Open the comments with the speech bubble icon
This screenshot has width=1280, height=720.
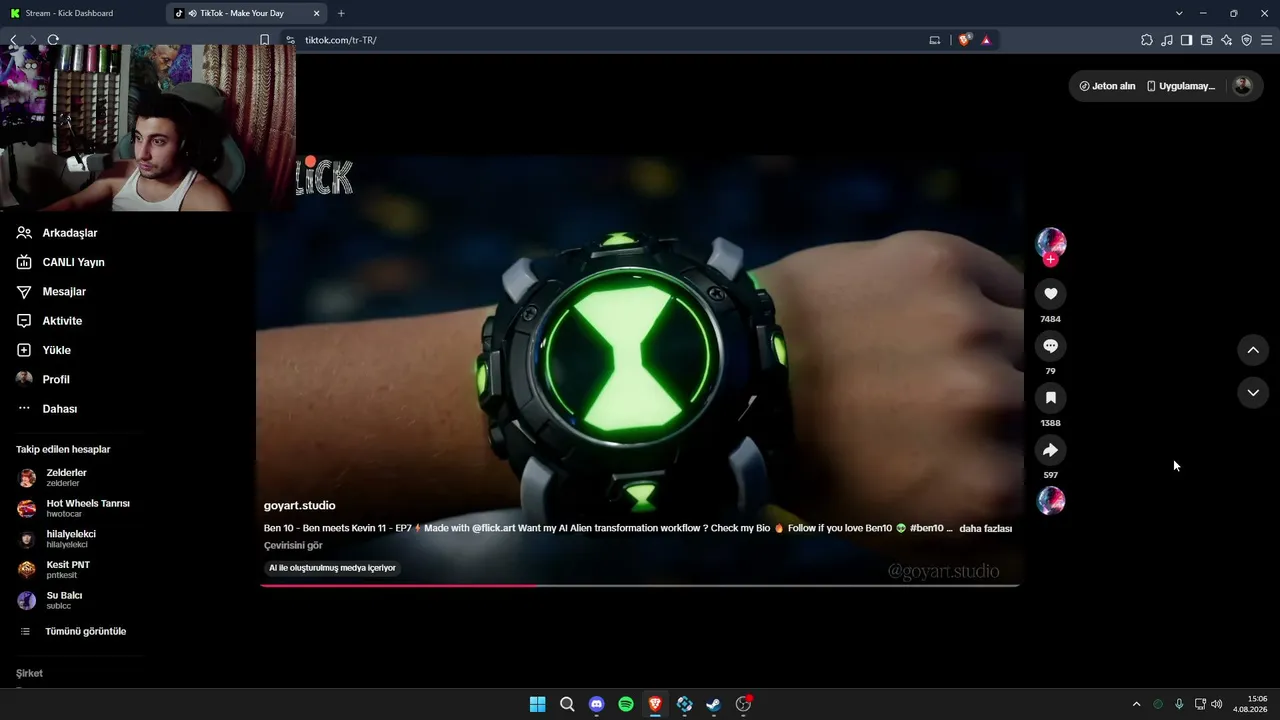point(1050,345)
